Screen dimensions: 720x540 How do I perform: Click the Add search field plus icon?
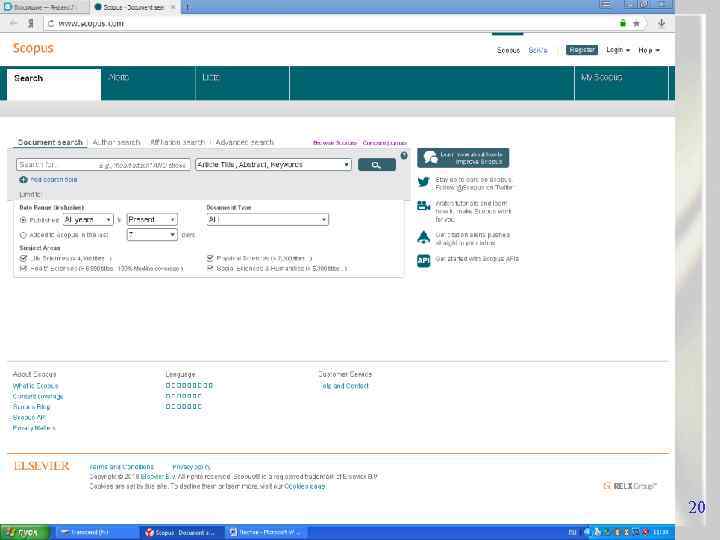[23, 180]
